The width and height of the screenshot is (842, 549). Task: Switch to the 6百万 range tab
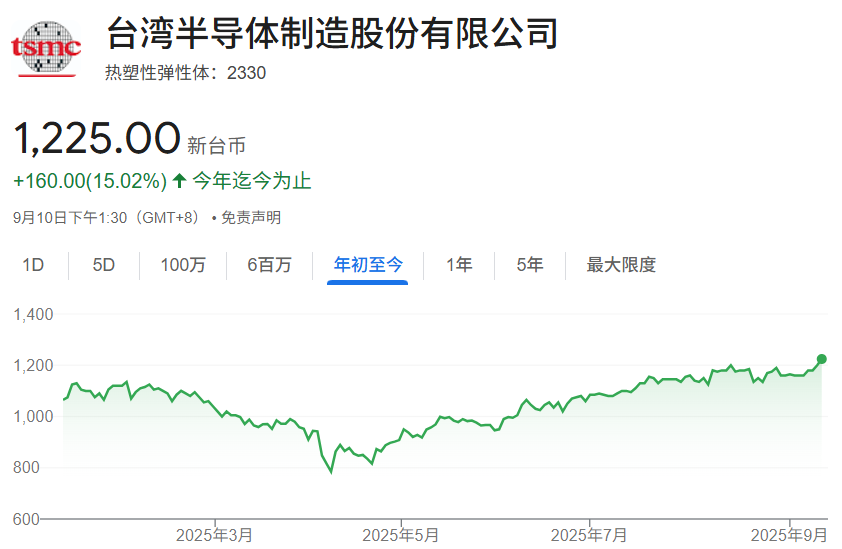click(x=269, y=265)
